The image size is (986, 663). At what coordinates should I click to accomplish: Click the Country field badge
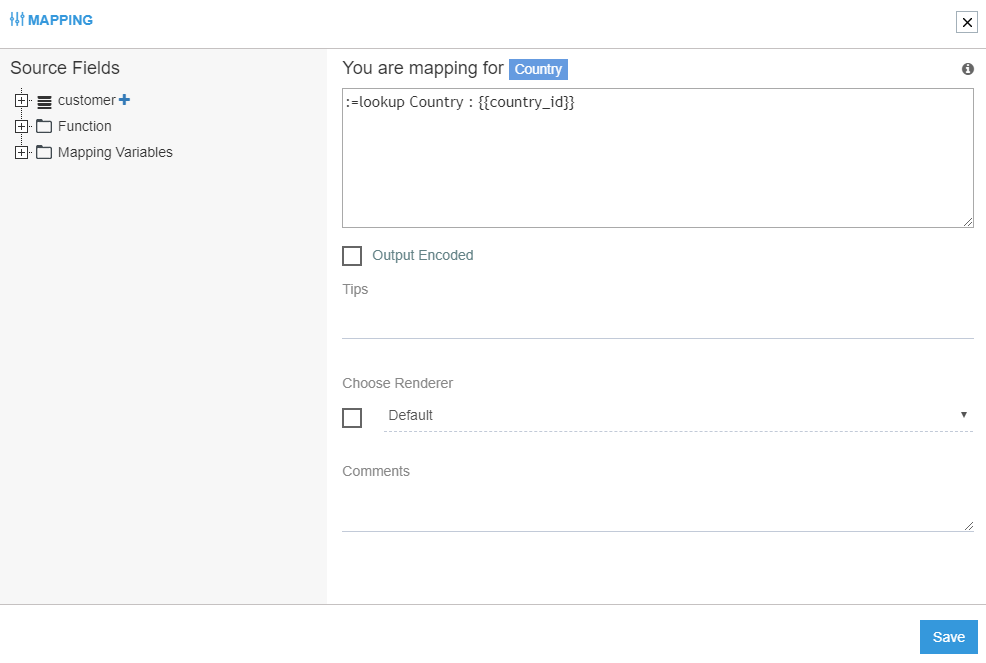pos(538,69)
